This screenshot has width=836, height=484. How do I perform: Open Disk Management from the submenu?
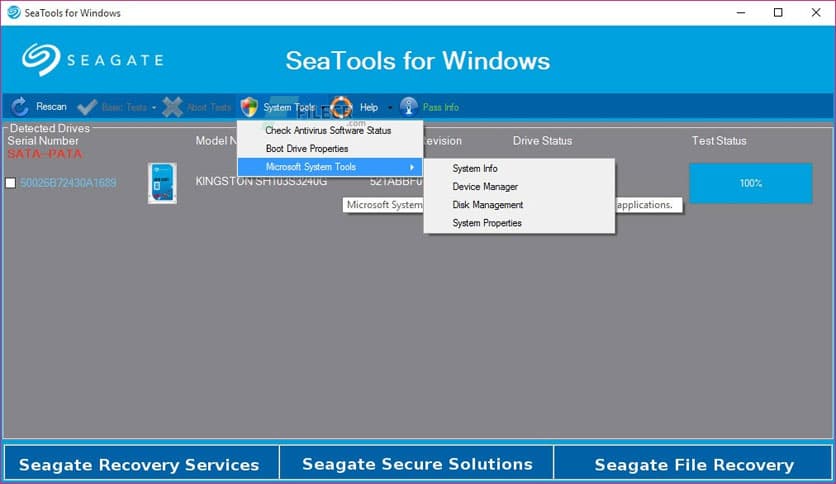point(519,205)
